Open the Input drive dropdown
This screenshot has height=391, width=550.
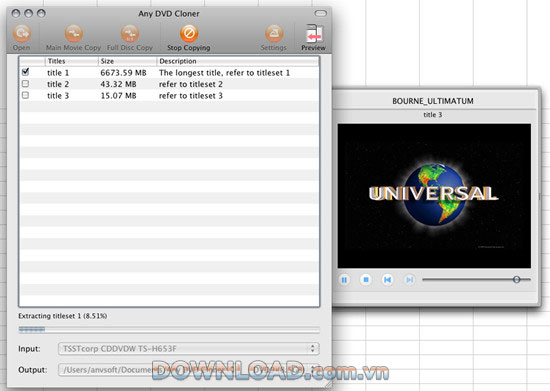[x=189, y=349]
